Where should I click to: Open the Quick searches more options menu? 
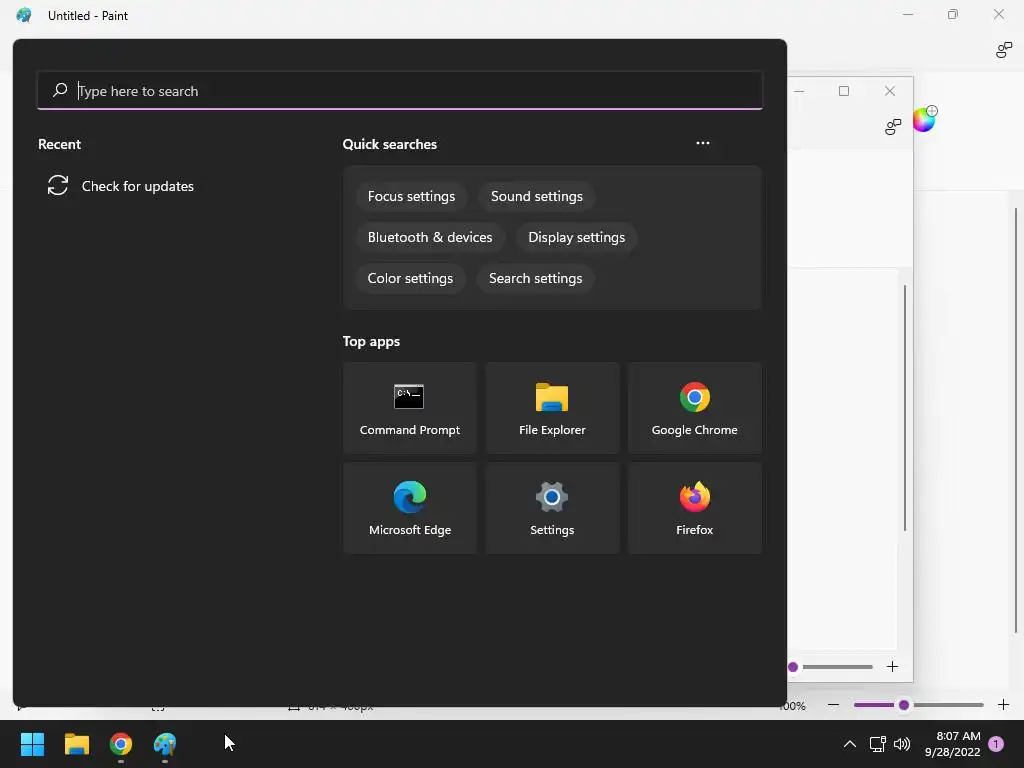[703, 143]
